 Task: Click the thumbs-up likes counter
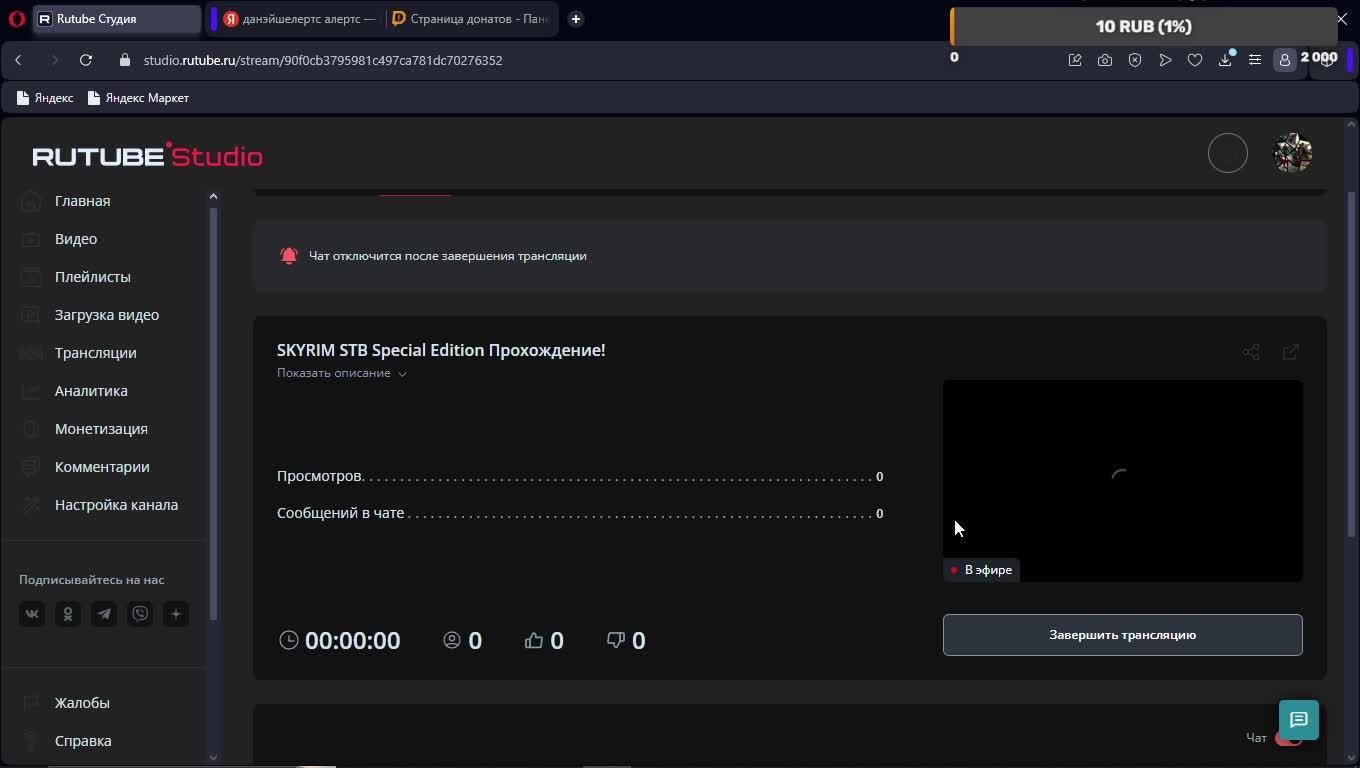(544, 641)
